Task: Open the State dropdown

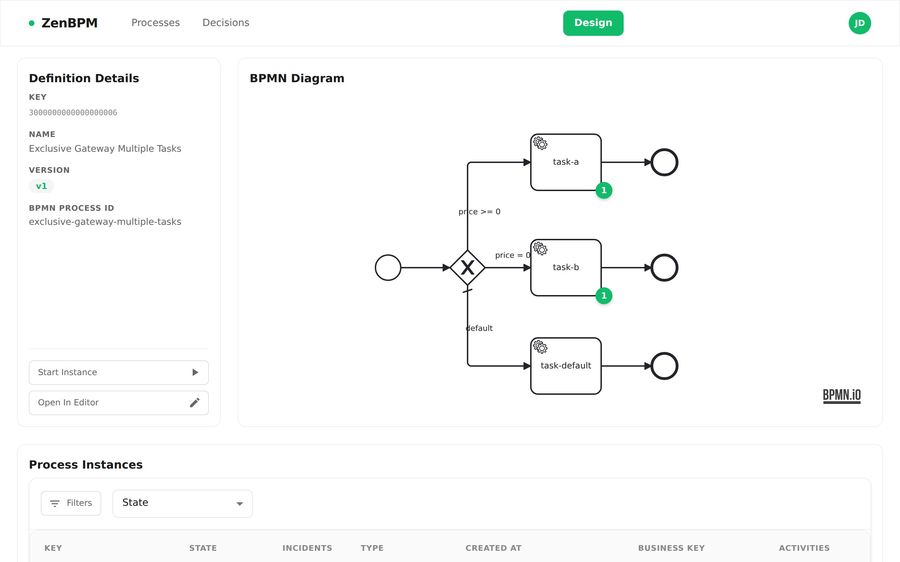Action: click(x=183, y=503)
